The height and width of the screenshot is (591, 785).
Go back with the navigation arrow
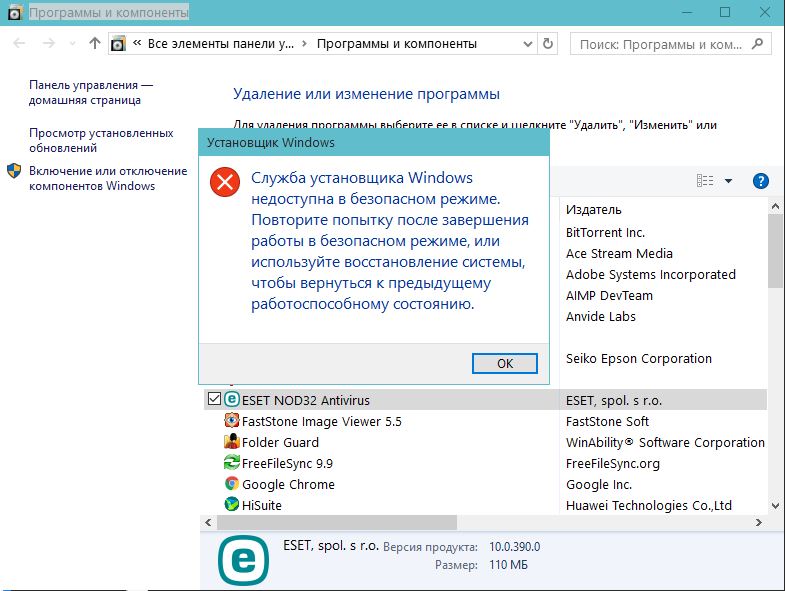[x=20, y=44]
